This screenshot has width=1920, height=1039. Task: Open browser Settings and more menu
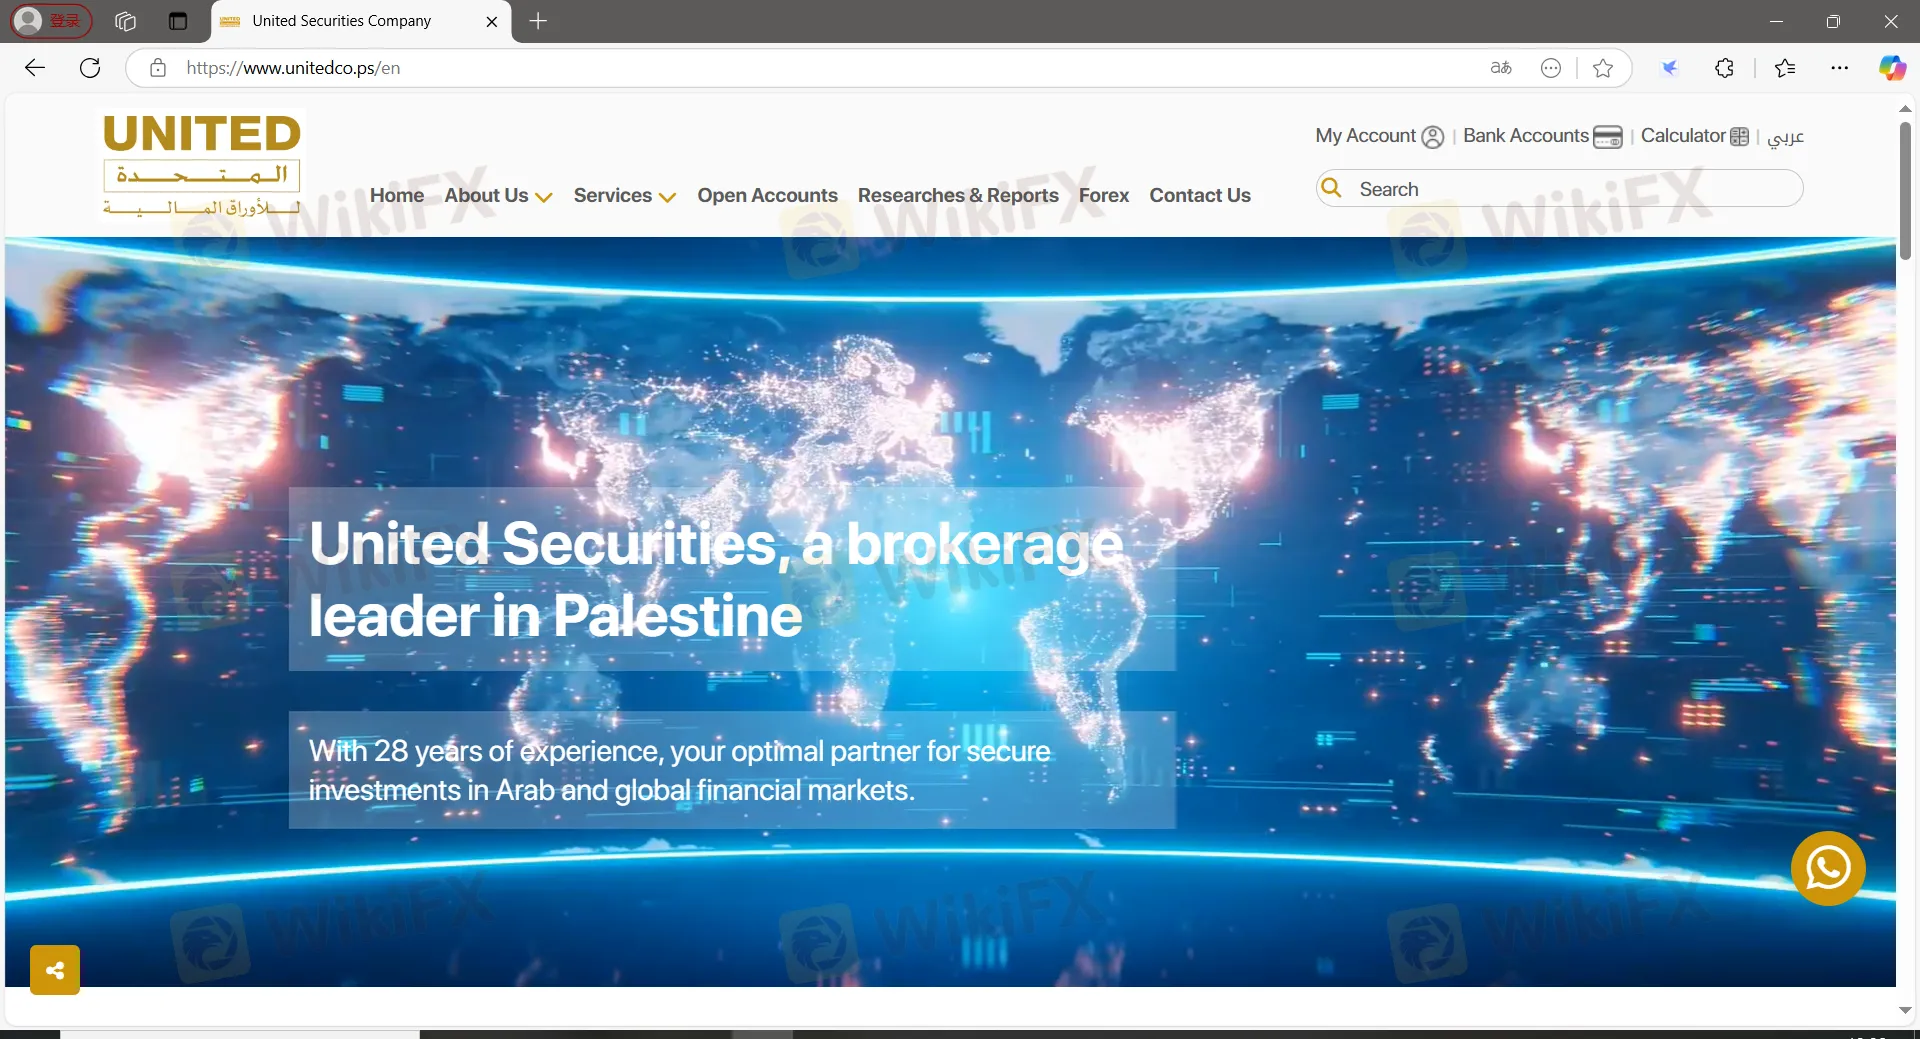1840,68
